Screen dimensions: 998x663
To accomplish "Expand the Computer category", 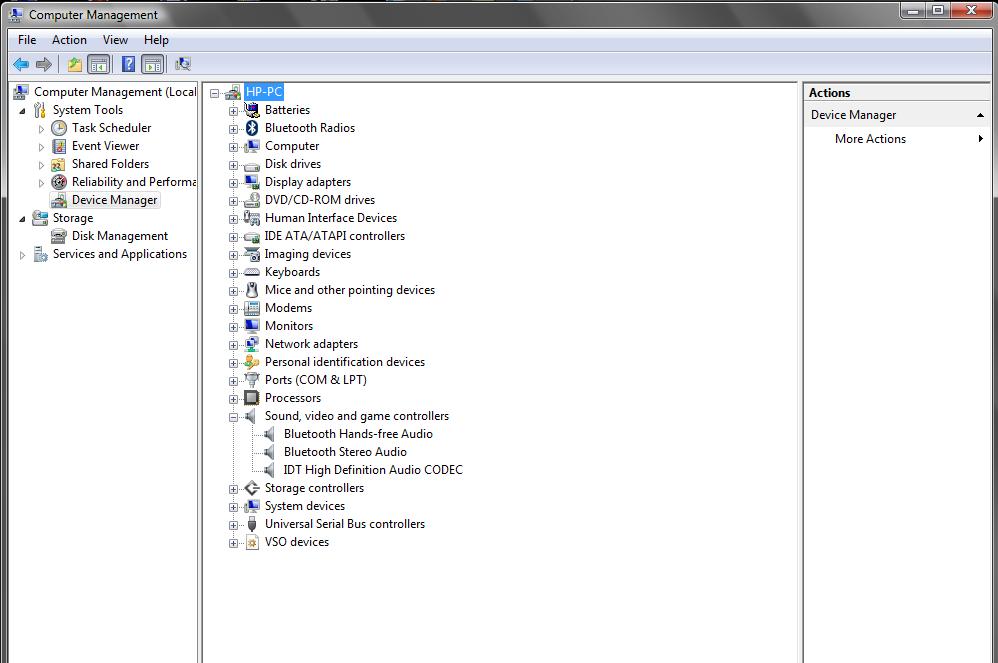I will coord(234,147).
